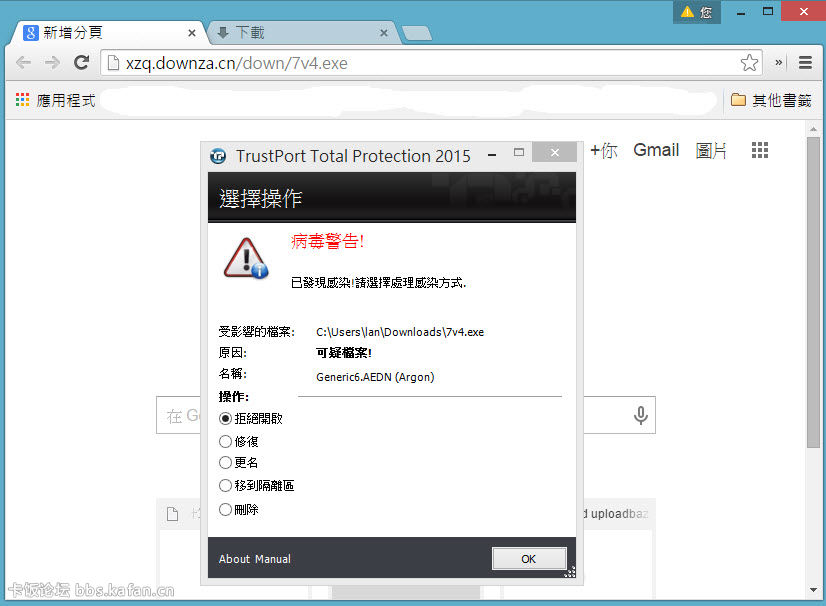The height and width of the screenshot is (606, 826).
Task: Open the Chrome hamburger menu
Action: 805,63
